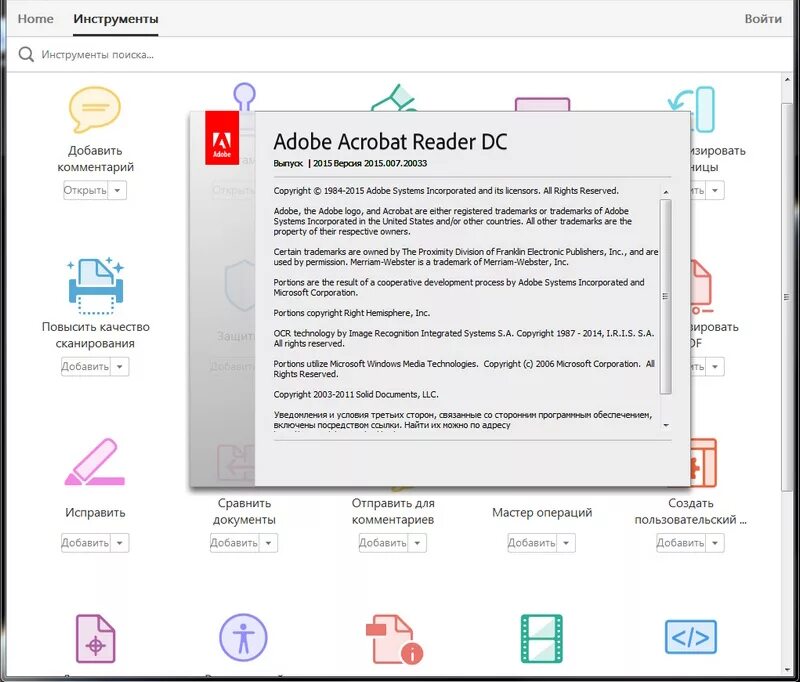Image resolution: width=800 pixels, height=682 pixels.
Task: Select the purple stamp pin icon
Action: pos(244,97)
